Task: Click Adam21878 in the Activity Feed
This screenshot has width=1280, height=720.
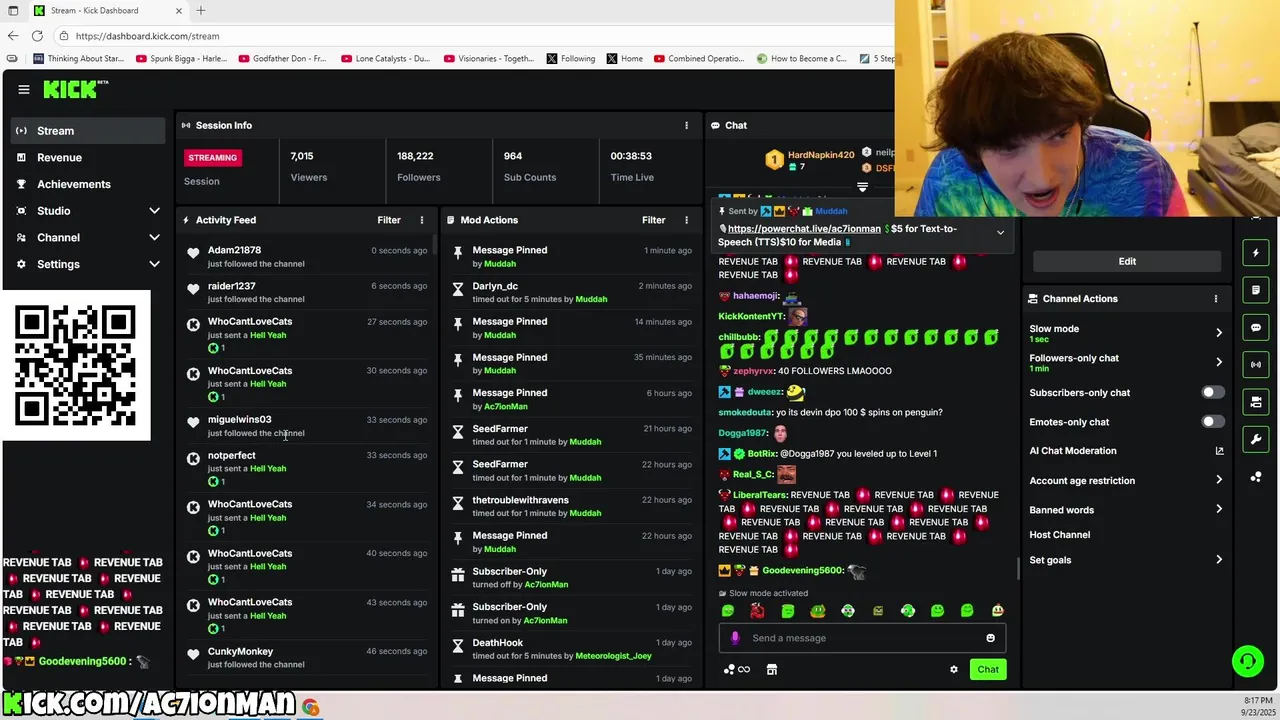Action: 234,250
